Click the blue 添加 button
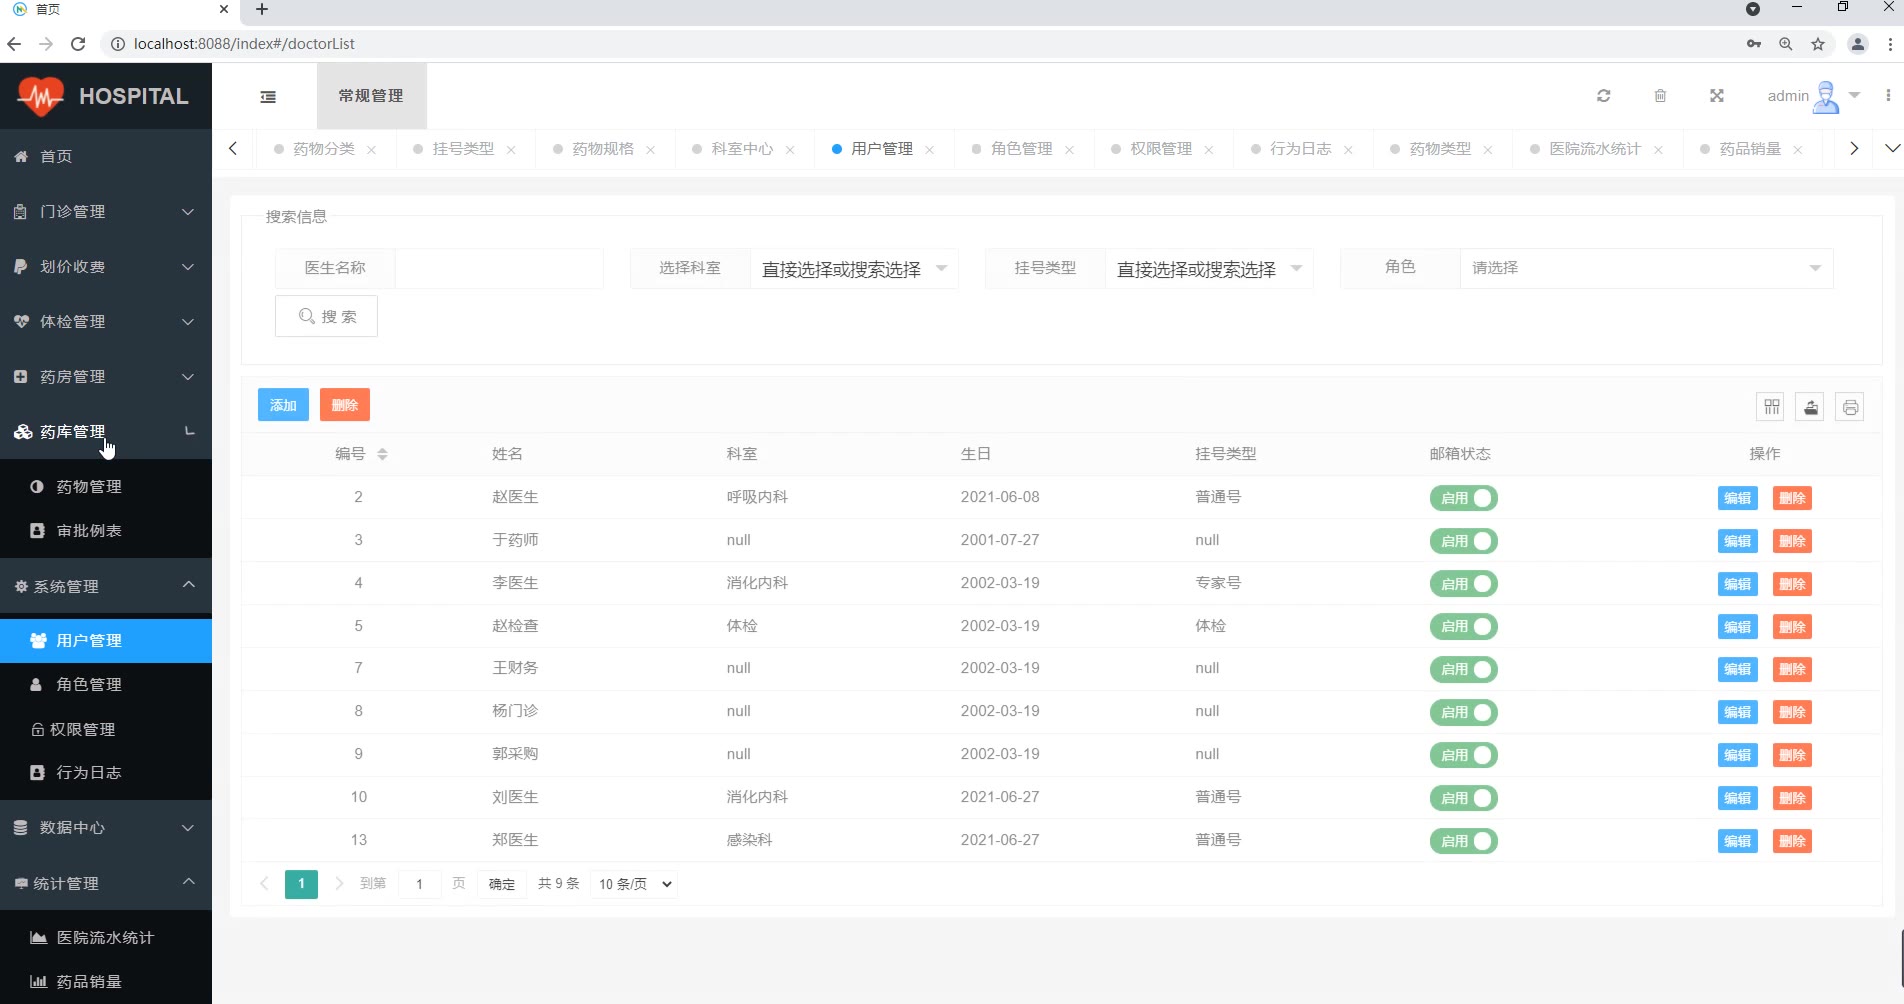Image resolution: width=1904 pixels, height=1004 pixels. coord(283,405)
